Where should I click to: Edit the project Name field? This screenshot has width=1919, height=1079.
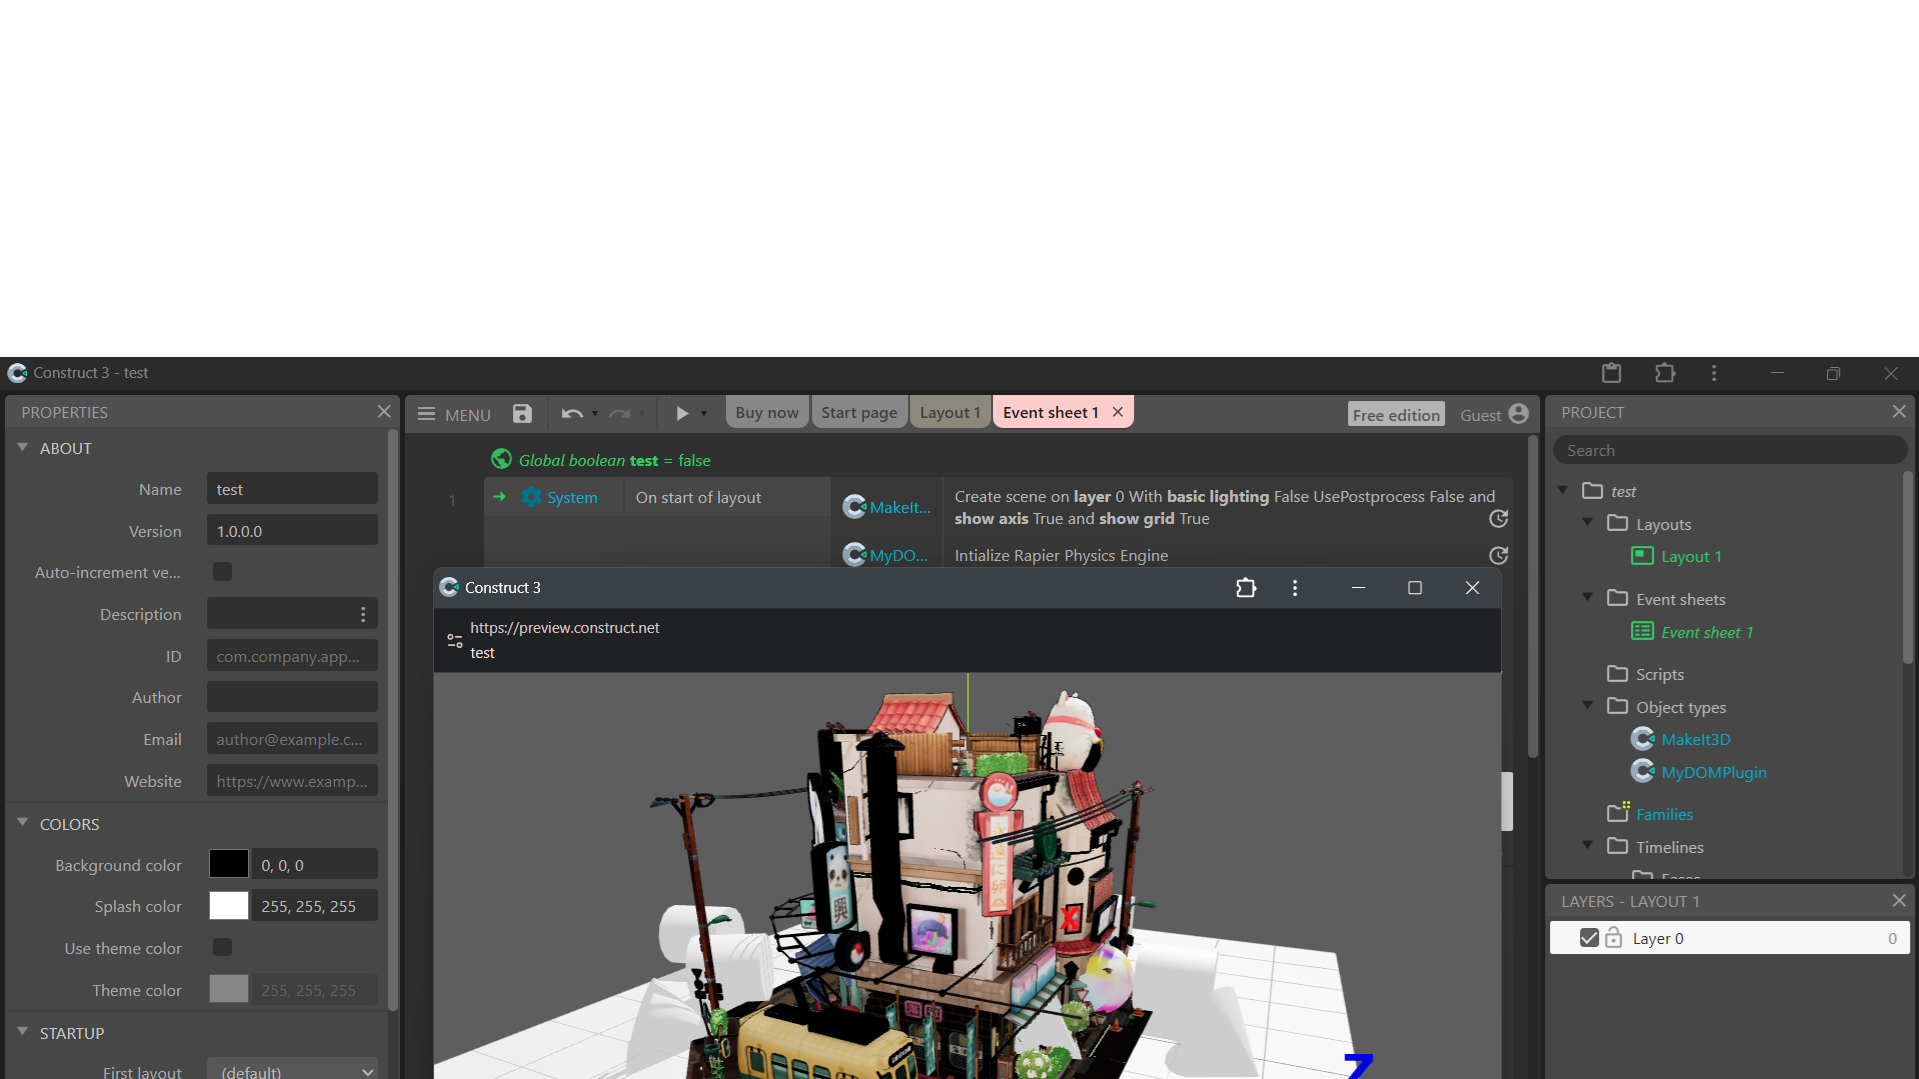click(x=292, y=489)
